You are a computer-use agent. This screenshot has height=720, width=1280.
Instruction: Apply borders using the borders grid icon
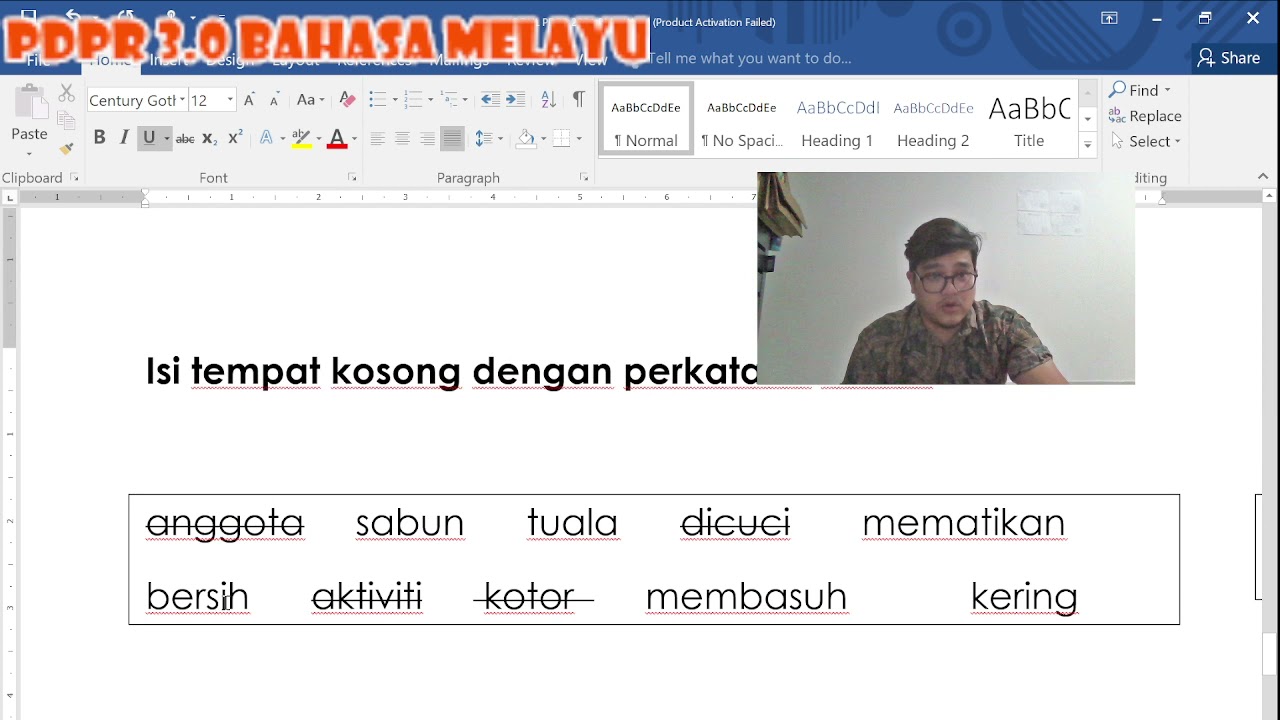562,138
